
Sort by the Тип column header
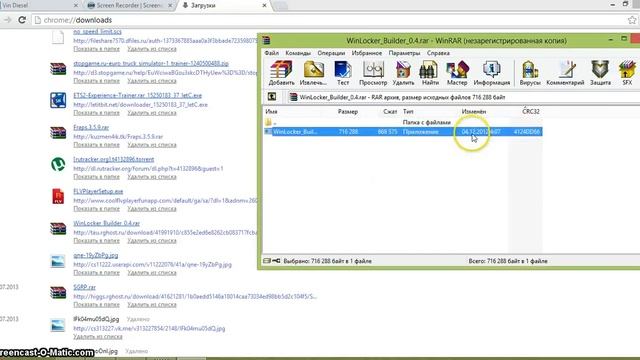408,111
